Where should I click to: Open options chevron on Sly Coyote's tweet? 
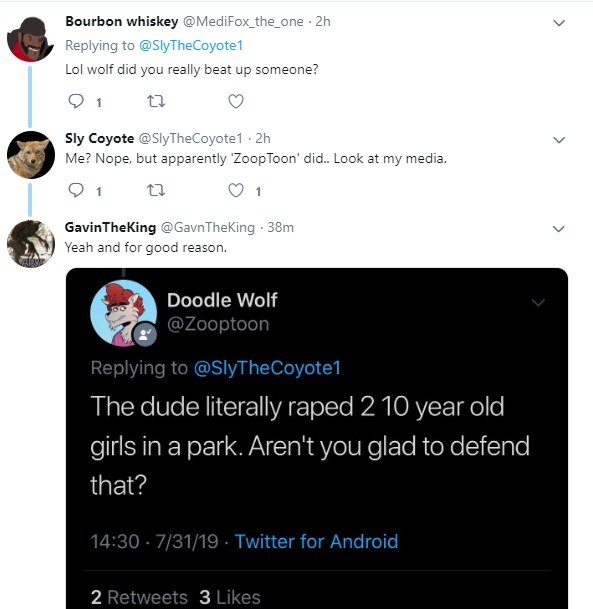pos(558,140)
